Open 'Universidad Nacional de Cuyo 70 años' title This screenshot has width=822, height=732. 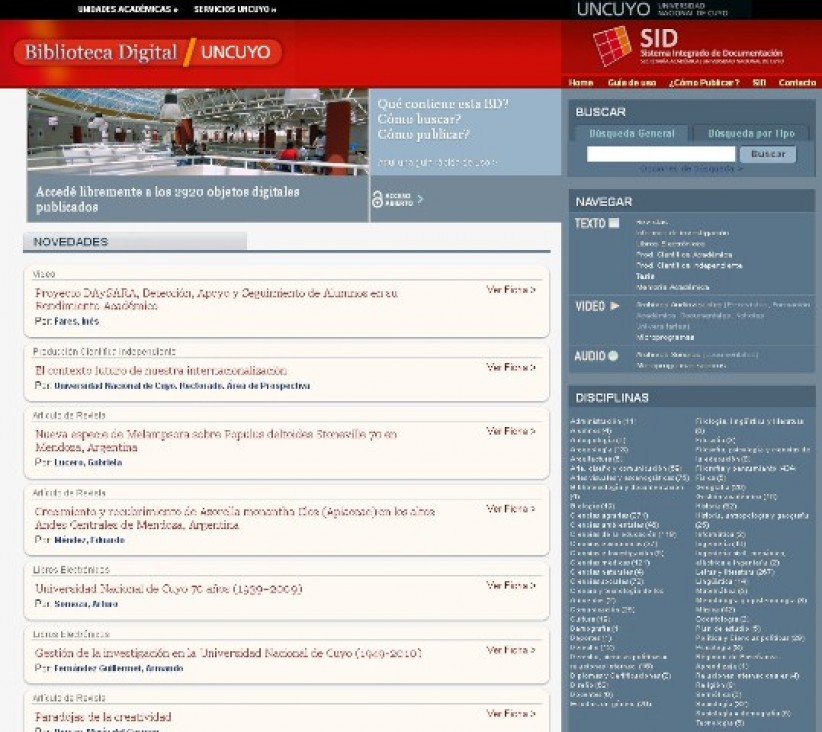coord(168,589)
